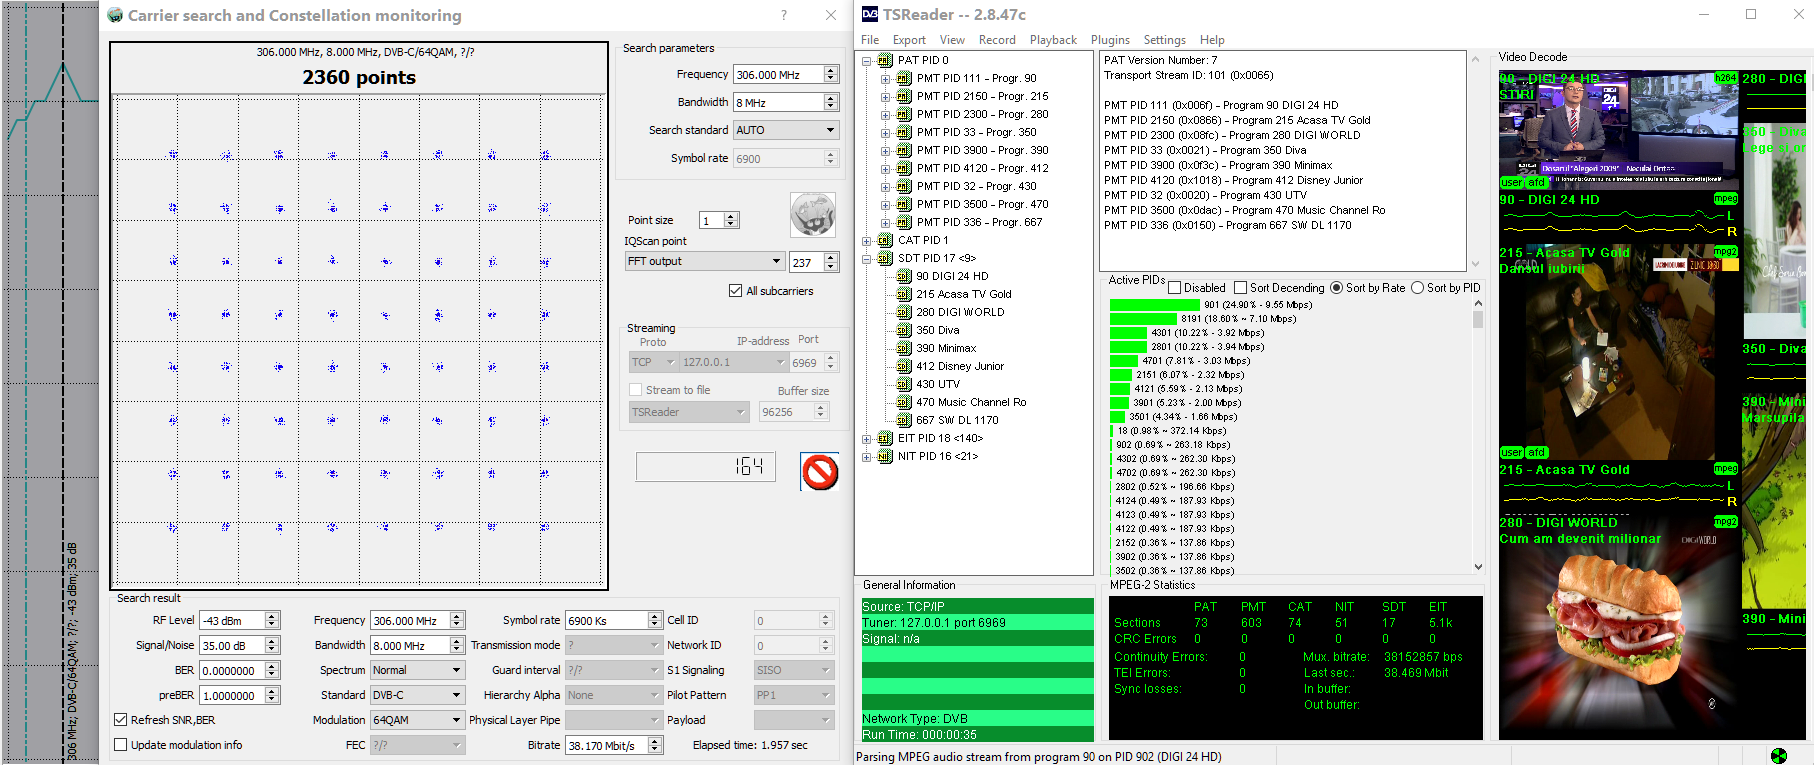The width and height of the screenshot is (1814, 765).
Task: Enable the Sort Decending checkbox
Action: point(1240,288)
